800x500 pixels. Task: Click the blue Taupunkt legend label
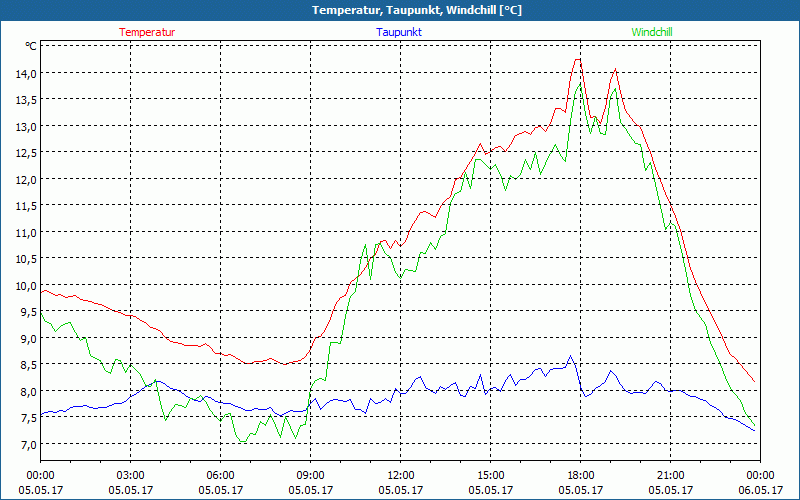(399, 32)
